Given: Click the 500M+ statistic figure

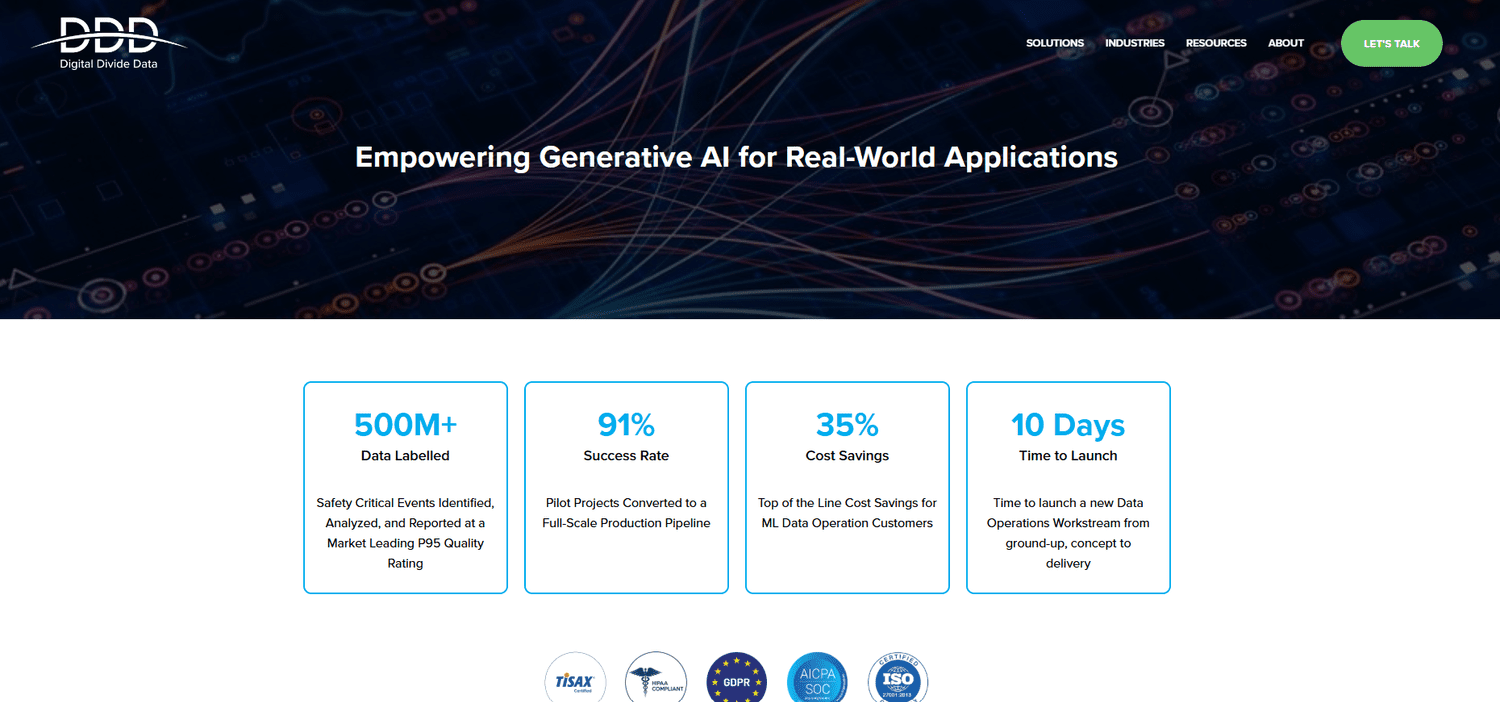Looking at the screenshot, I should (405, 425).
